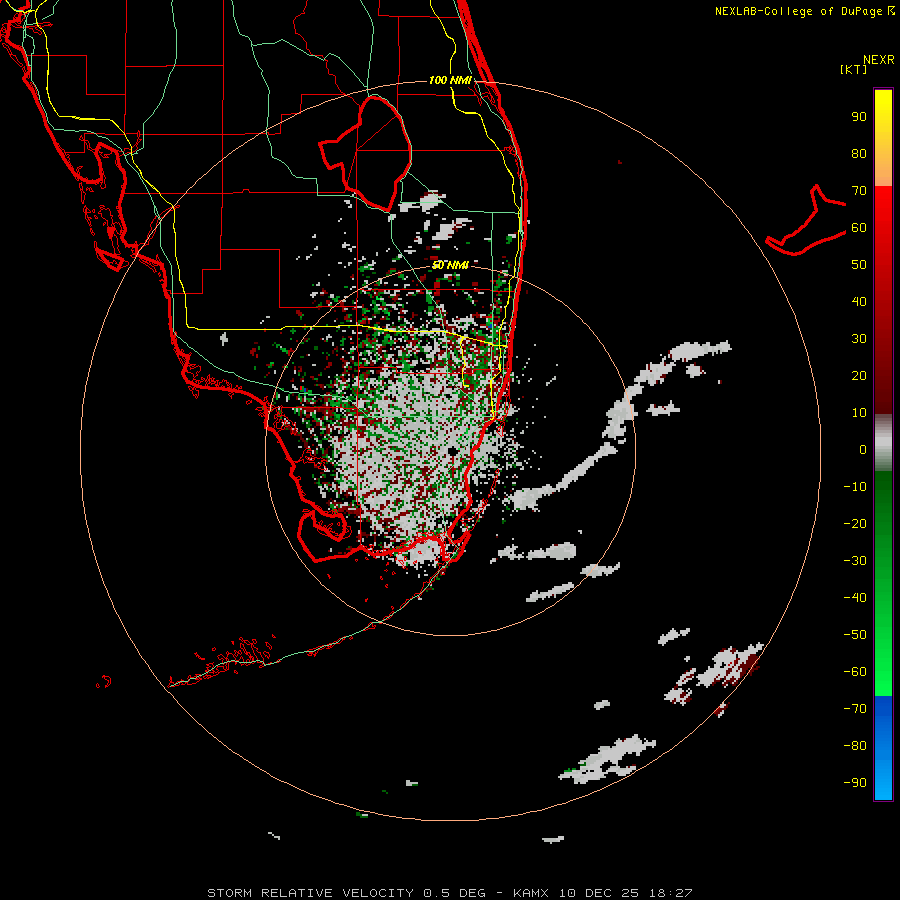Viewport: 900px width, 900px height.
Task: Click the 0 value on the velocity legend
Action: point(863,449)
